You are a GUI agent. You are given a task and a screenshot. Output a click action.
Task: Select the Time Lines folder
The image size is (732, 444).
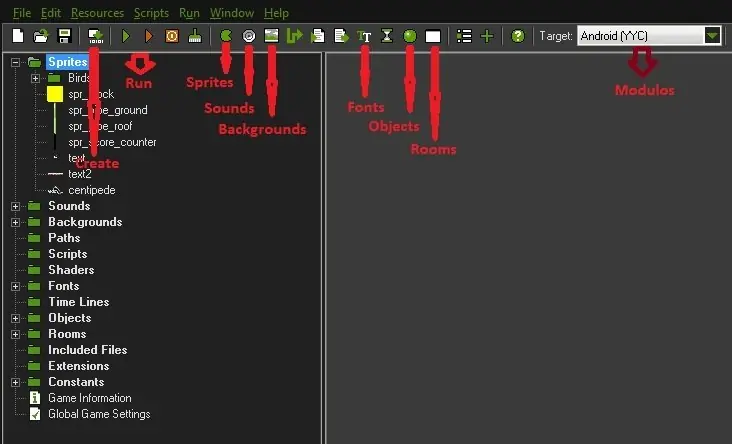tap(78, 302)
